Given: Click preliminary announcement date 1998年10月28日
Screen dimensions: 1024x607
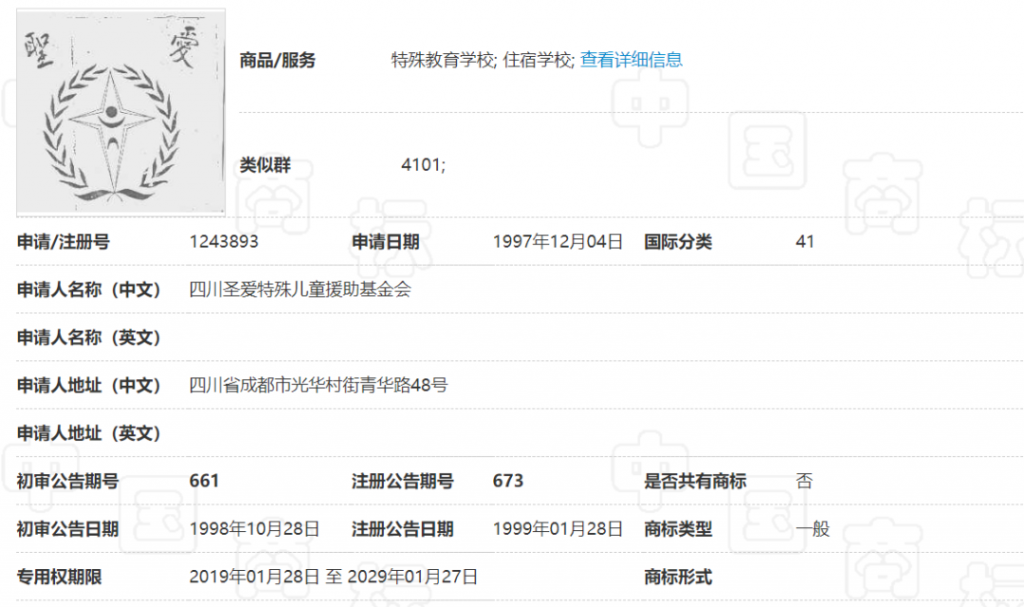Looking at the screenshot, I should tap(255, 529).
